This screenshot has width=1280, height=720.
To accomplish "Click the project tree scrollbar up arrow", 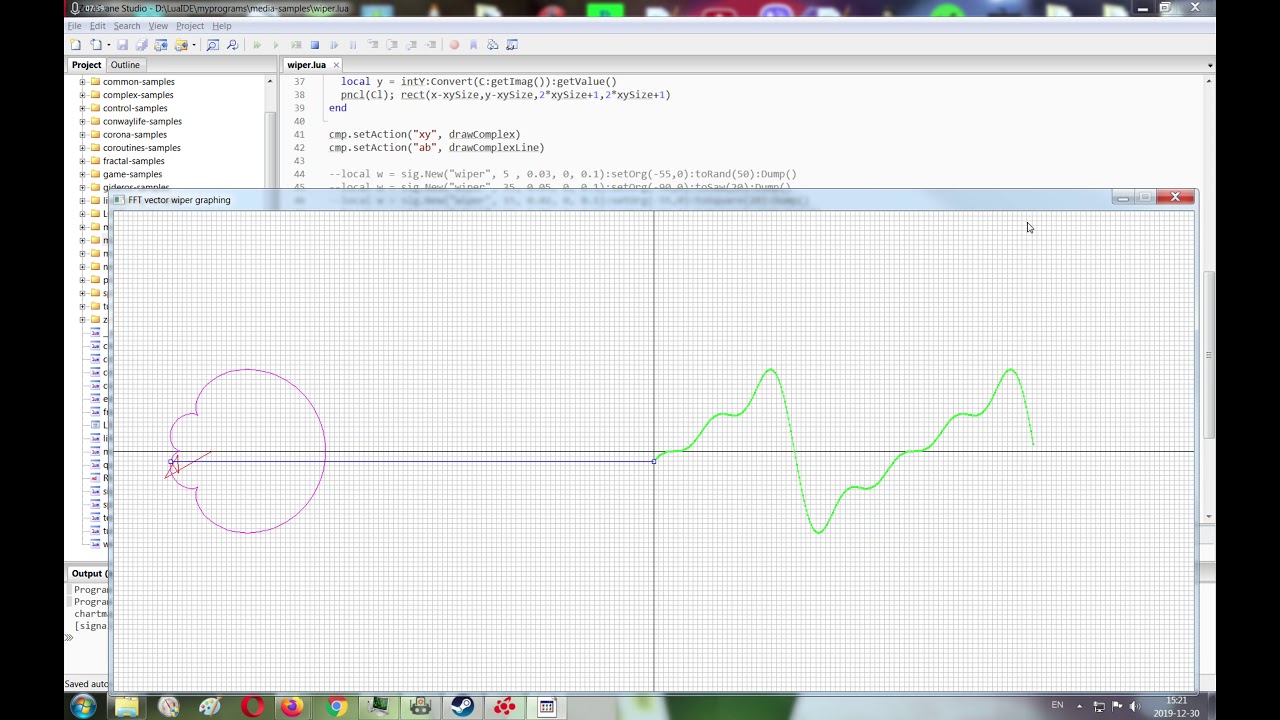I will click(x=270, y=82).
